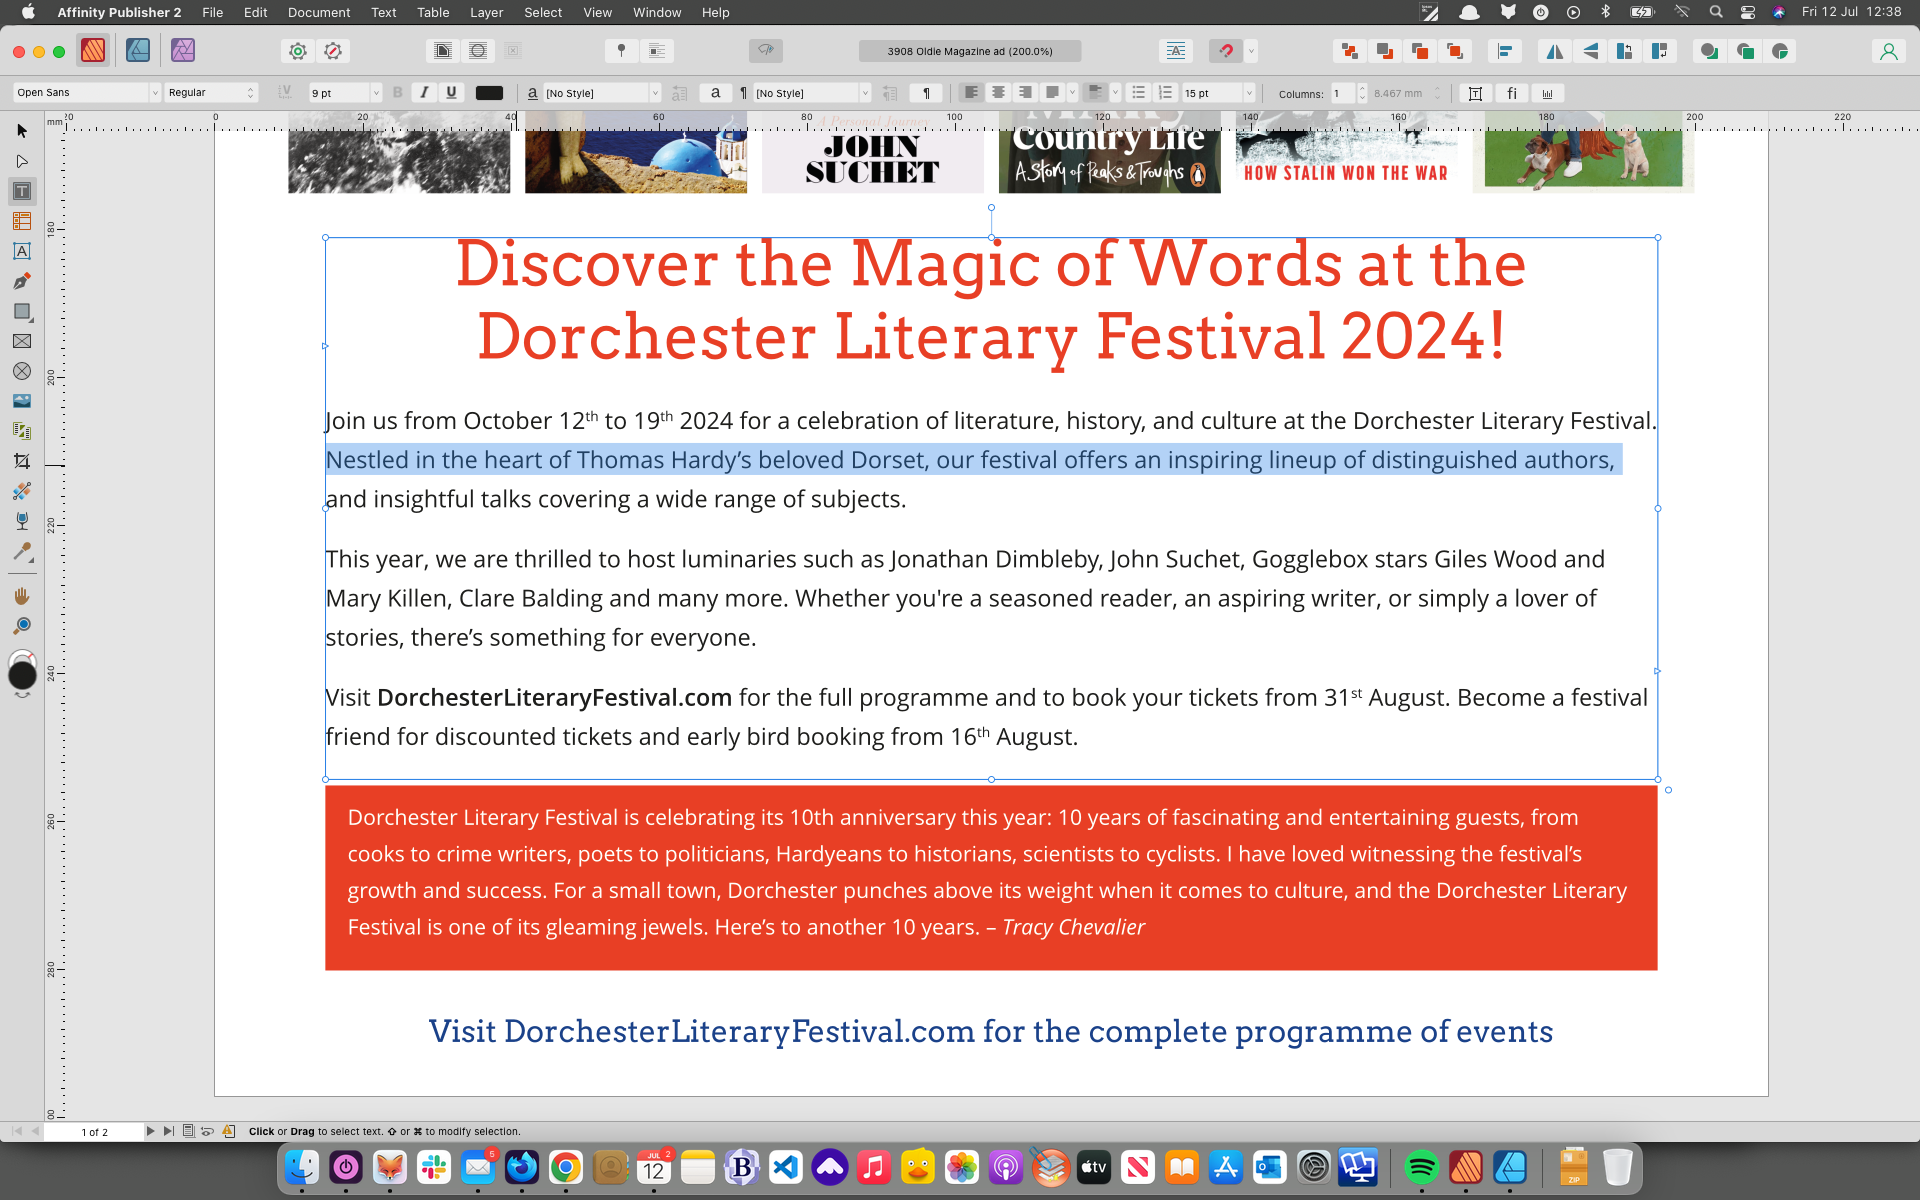Switch to Publisher persona

click(93, 50)
